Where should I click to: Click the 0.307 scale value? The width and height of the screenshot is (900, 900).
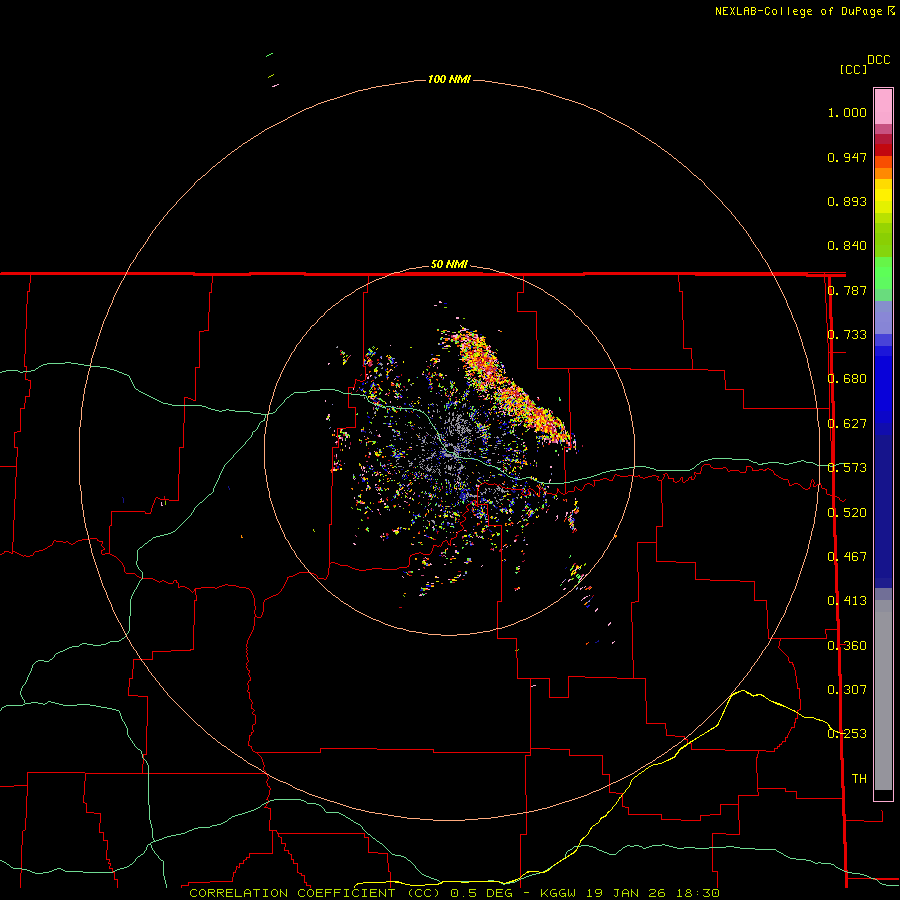[x=847, y=690]
